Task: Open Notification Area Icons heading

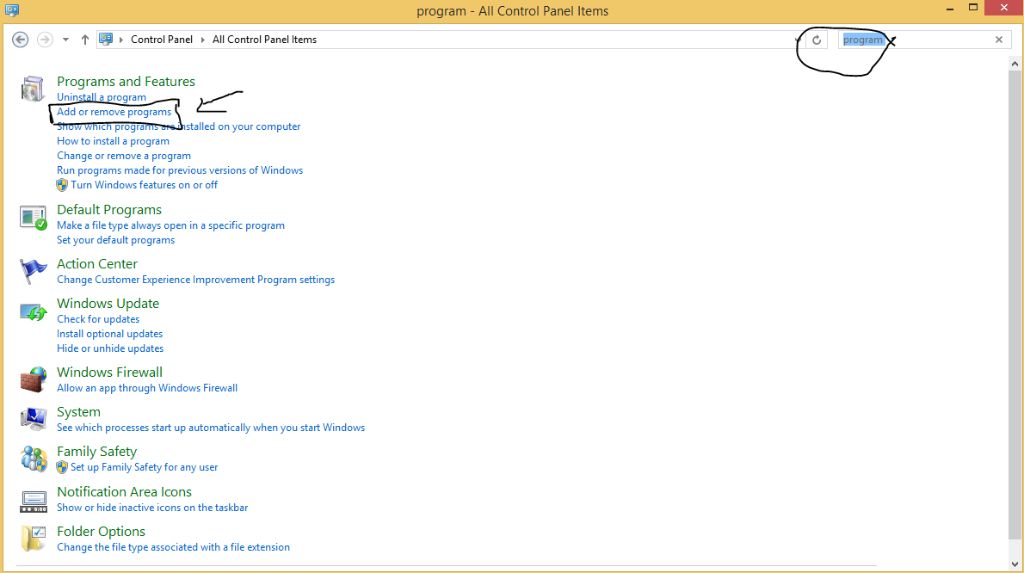Action: click(124, 492)
